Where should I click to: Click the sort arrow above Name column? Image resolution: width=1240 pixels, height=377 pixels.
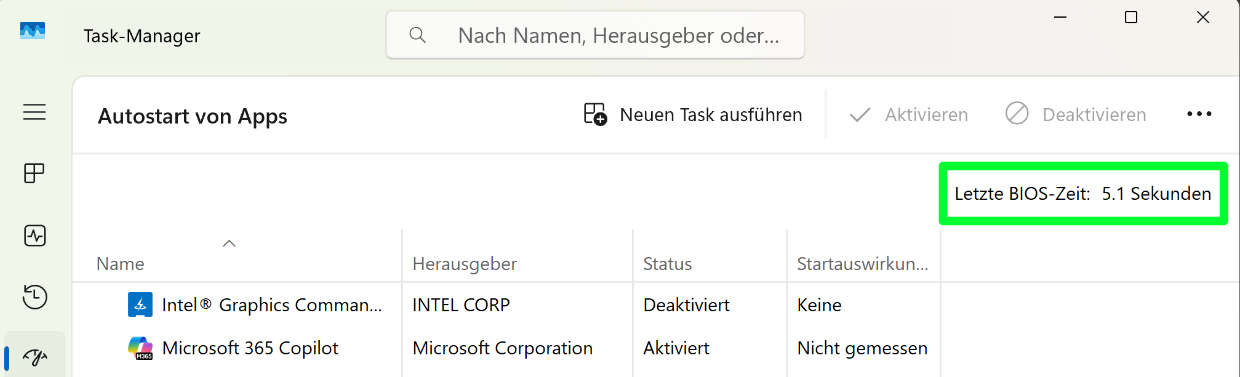tap(229, 243)
